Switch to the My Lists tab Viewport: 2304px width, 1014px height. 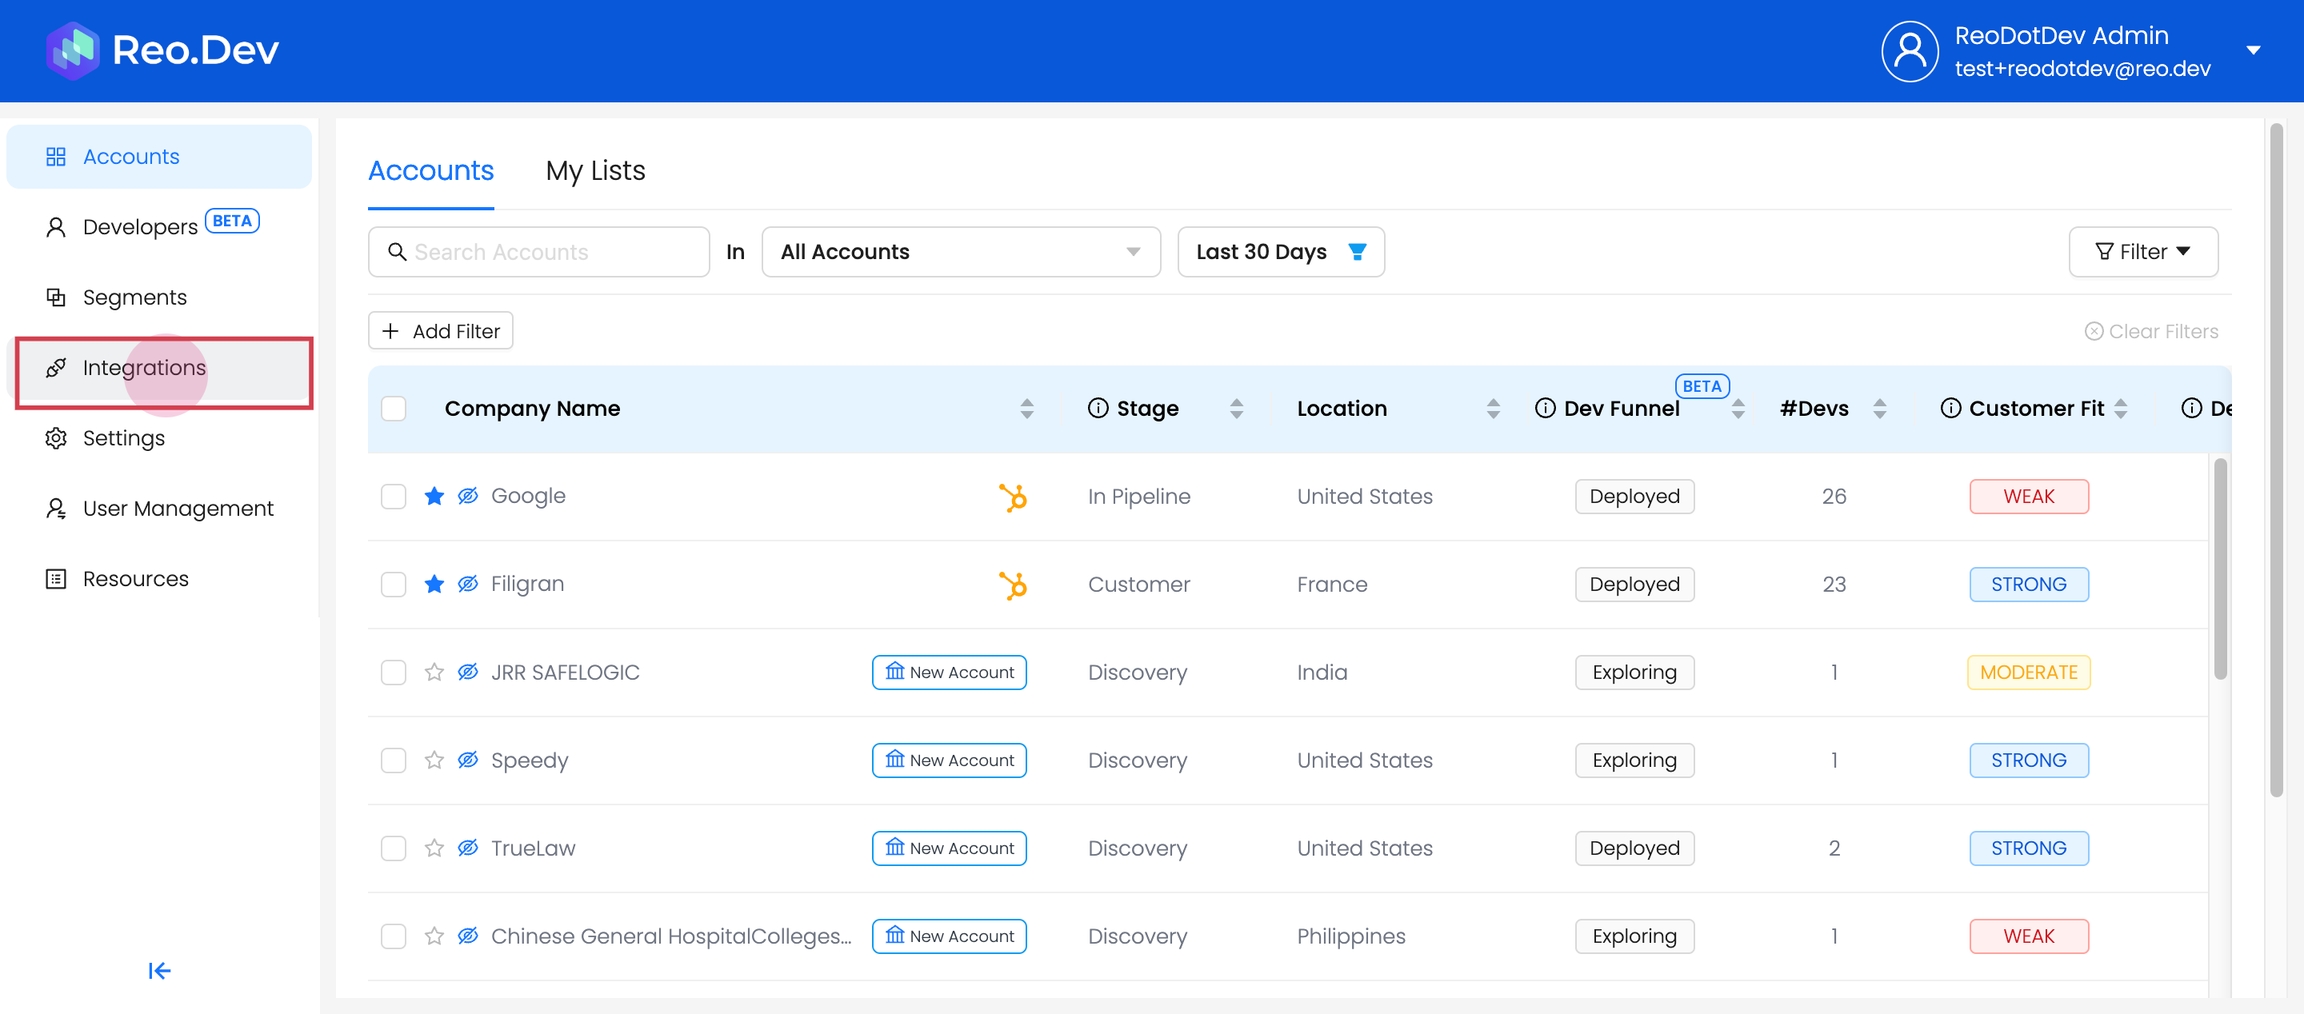[595, 171]
